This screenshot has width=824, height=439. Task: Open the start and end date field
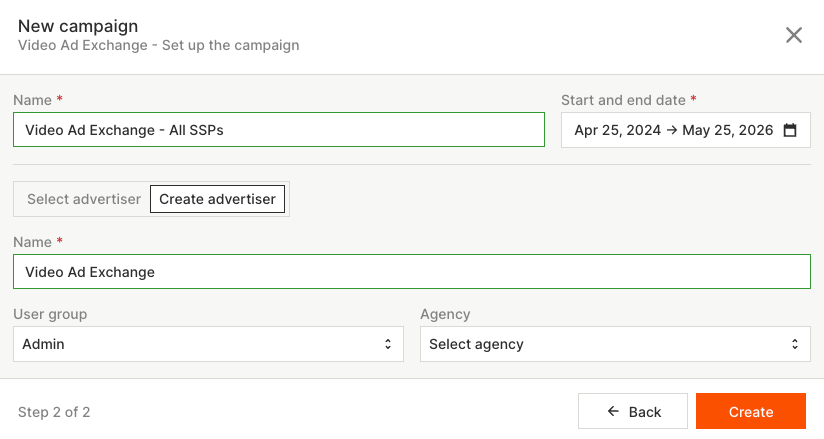click(685, 130)
